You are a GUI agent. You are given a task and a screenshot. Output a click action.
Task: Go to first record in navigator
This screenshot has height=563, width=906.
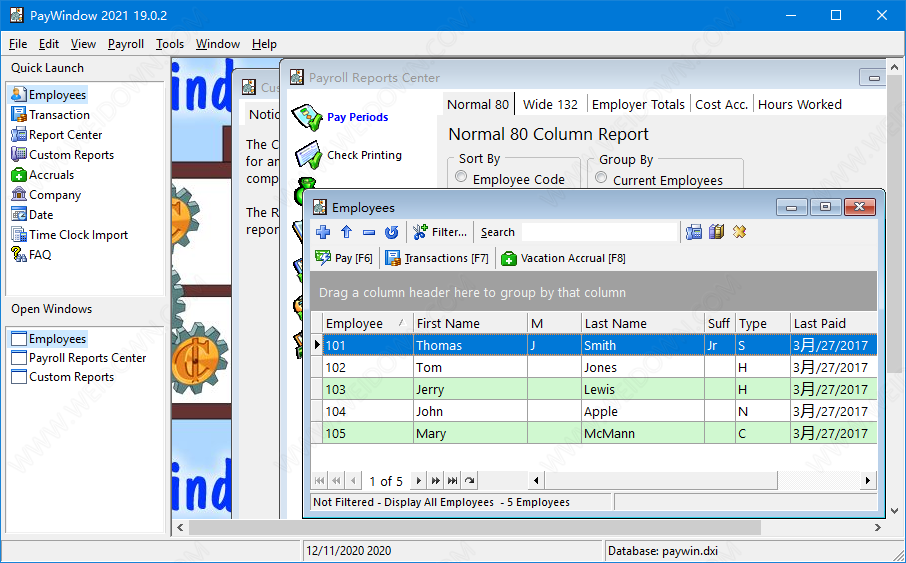(320, 480)
